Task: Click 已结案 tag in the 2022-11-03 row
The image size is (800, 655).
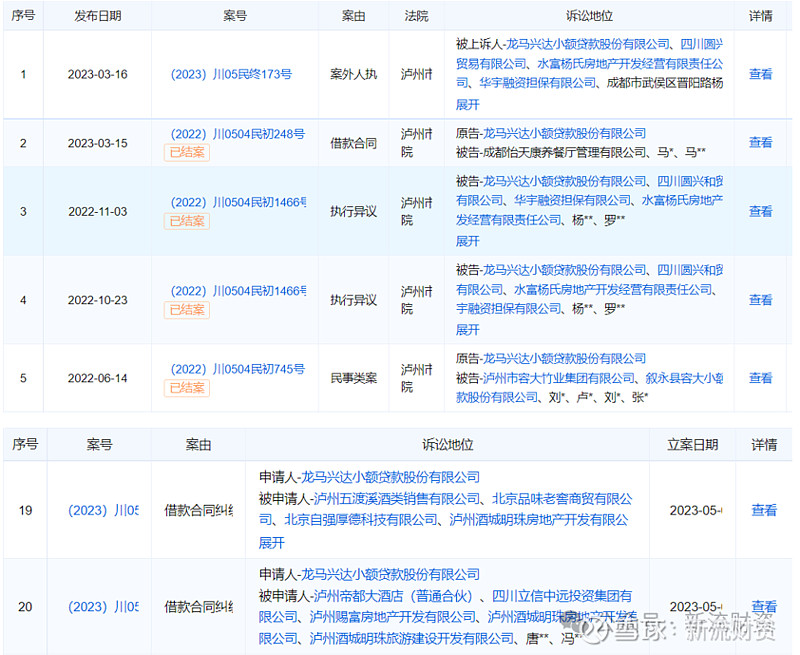Action: tap(187, 221)
